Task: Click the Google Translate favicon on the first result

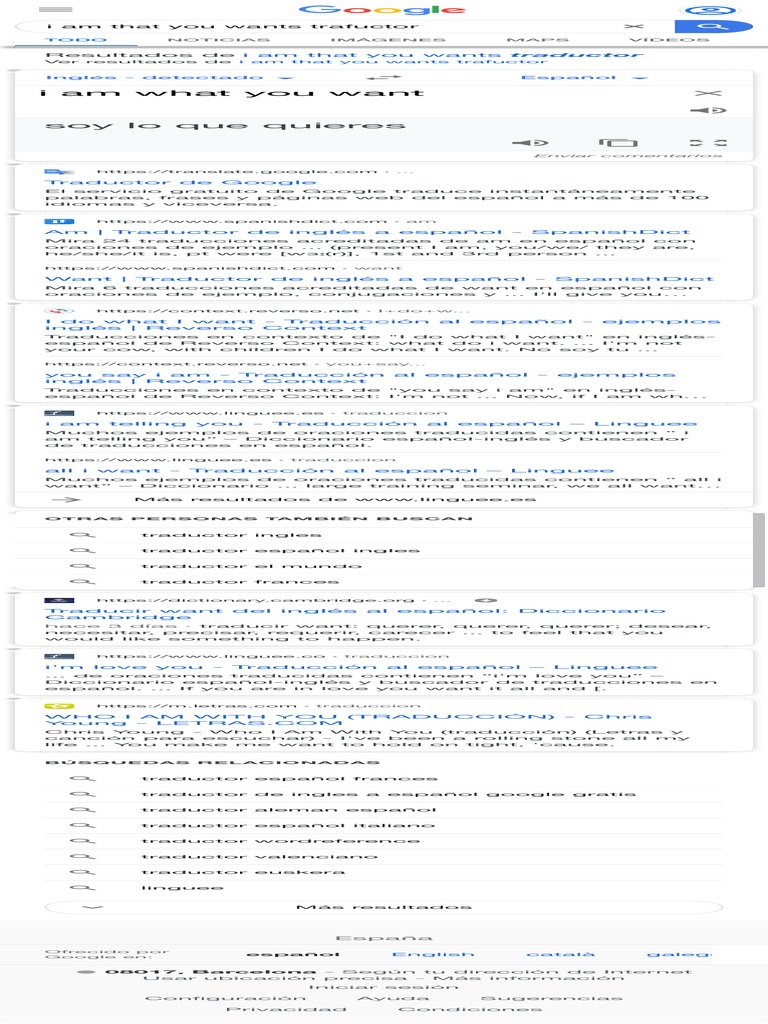Action: (59, 172)
